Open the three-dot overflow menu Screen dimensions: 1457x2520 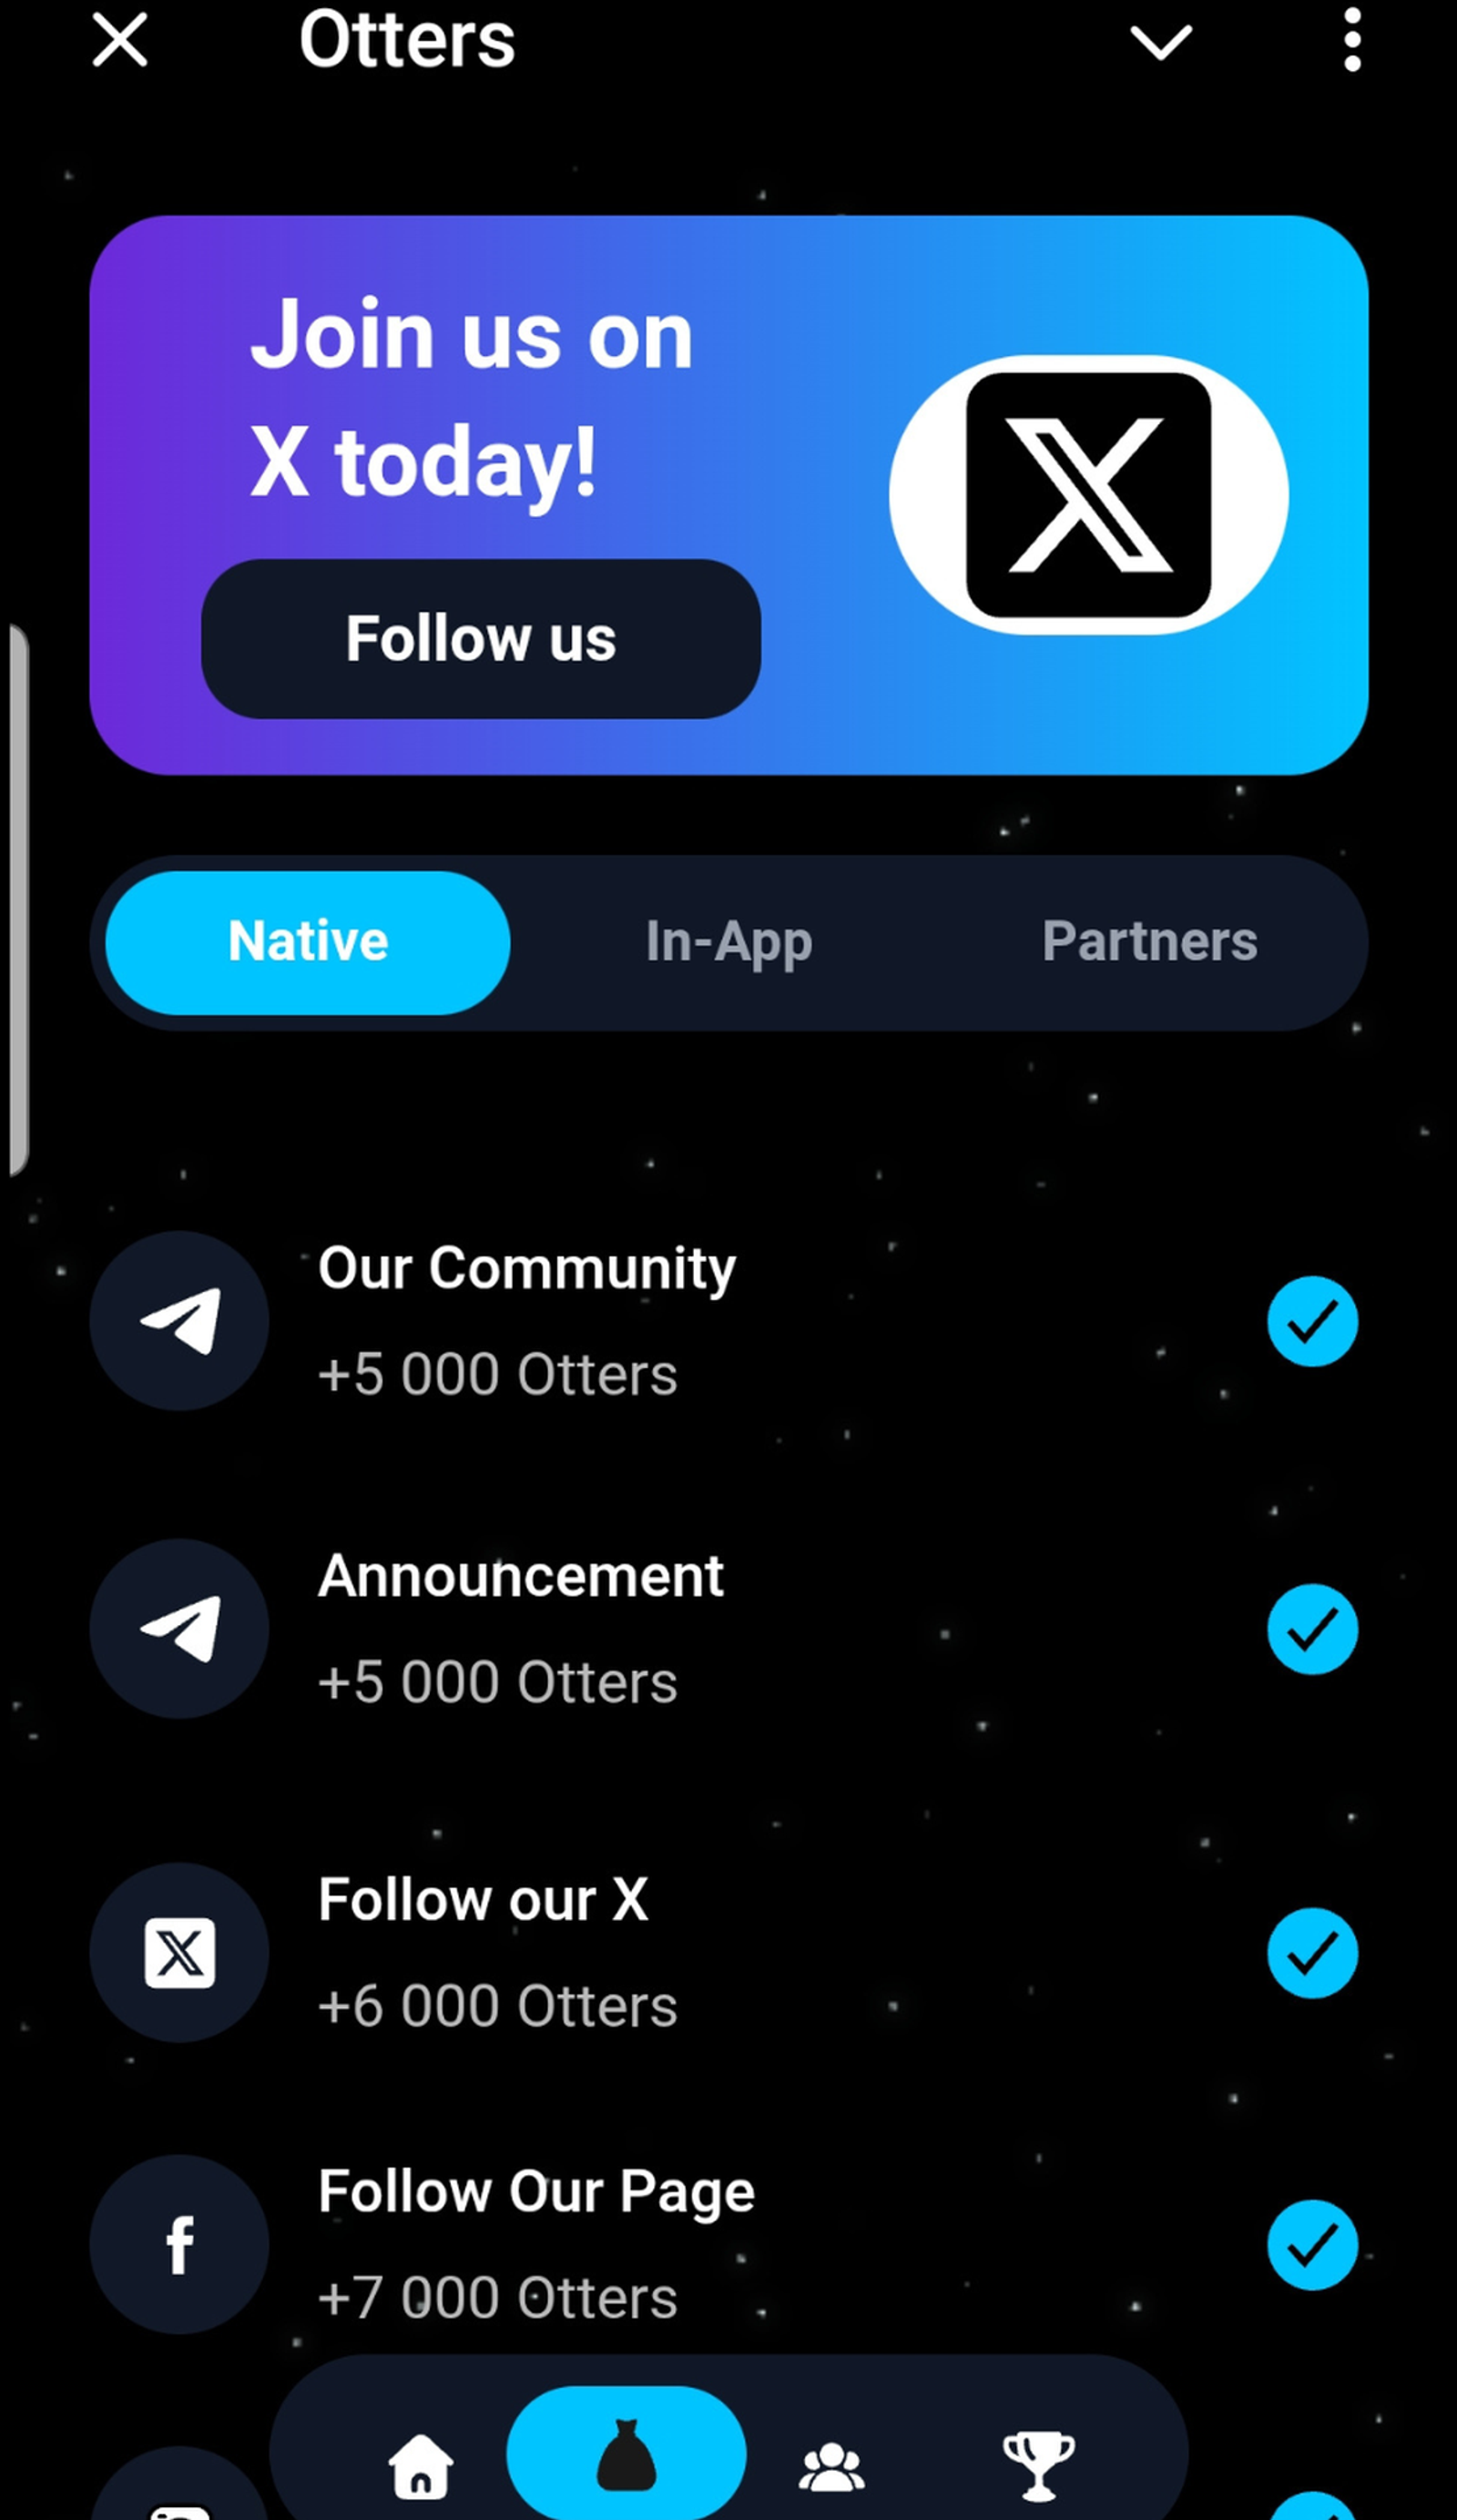(x=1352, y=40)
